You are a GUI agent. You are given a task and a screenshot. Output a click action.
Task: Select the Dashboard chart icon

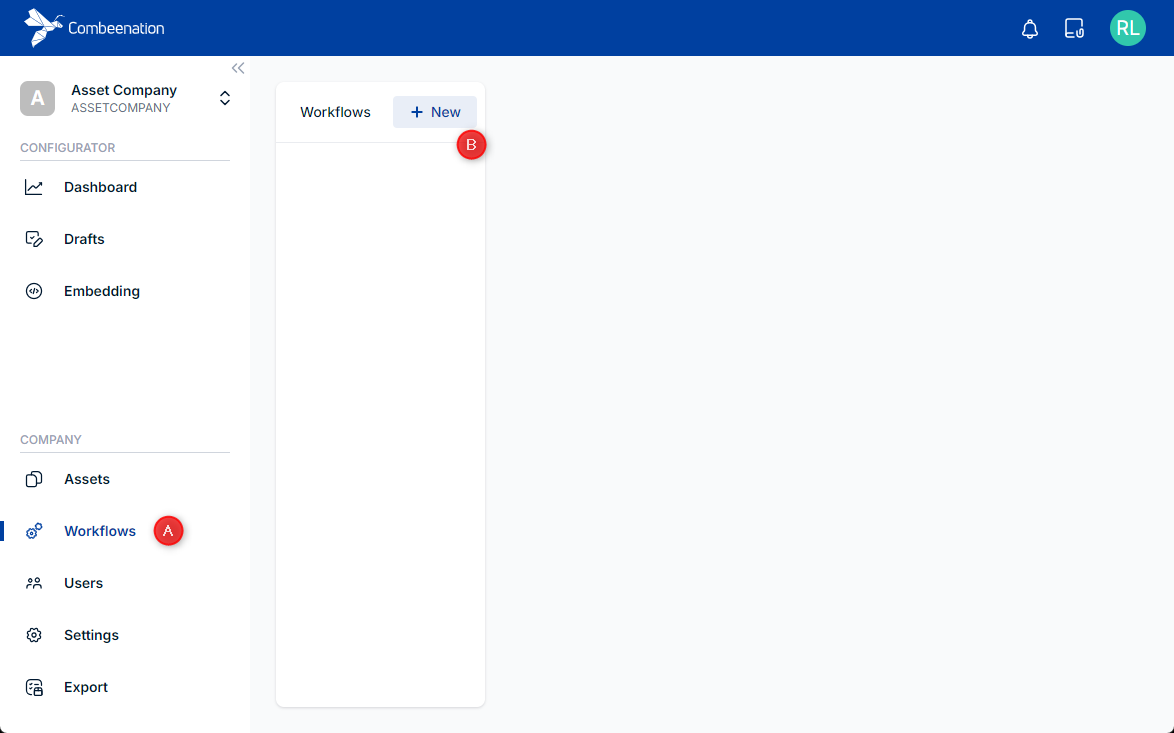click(33, 187)
